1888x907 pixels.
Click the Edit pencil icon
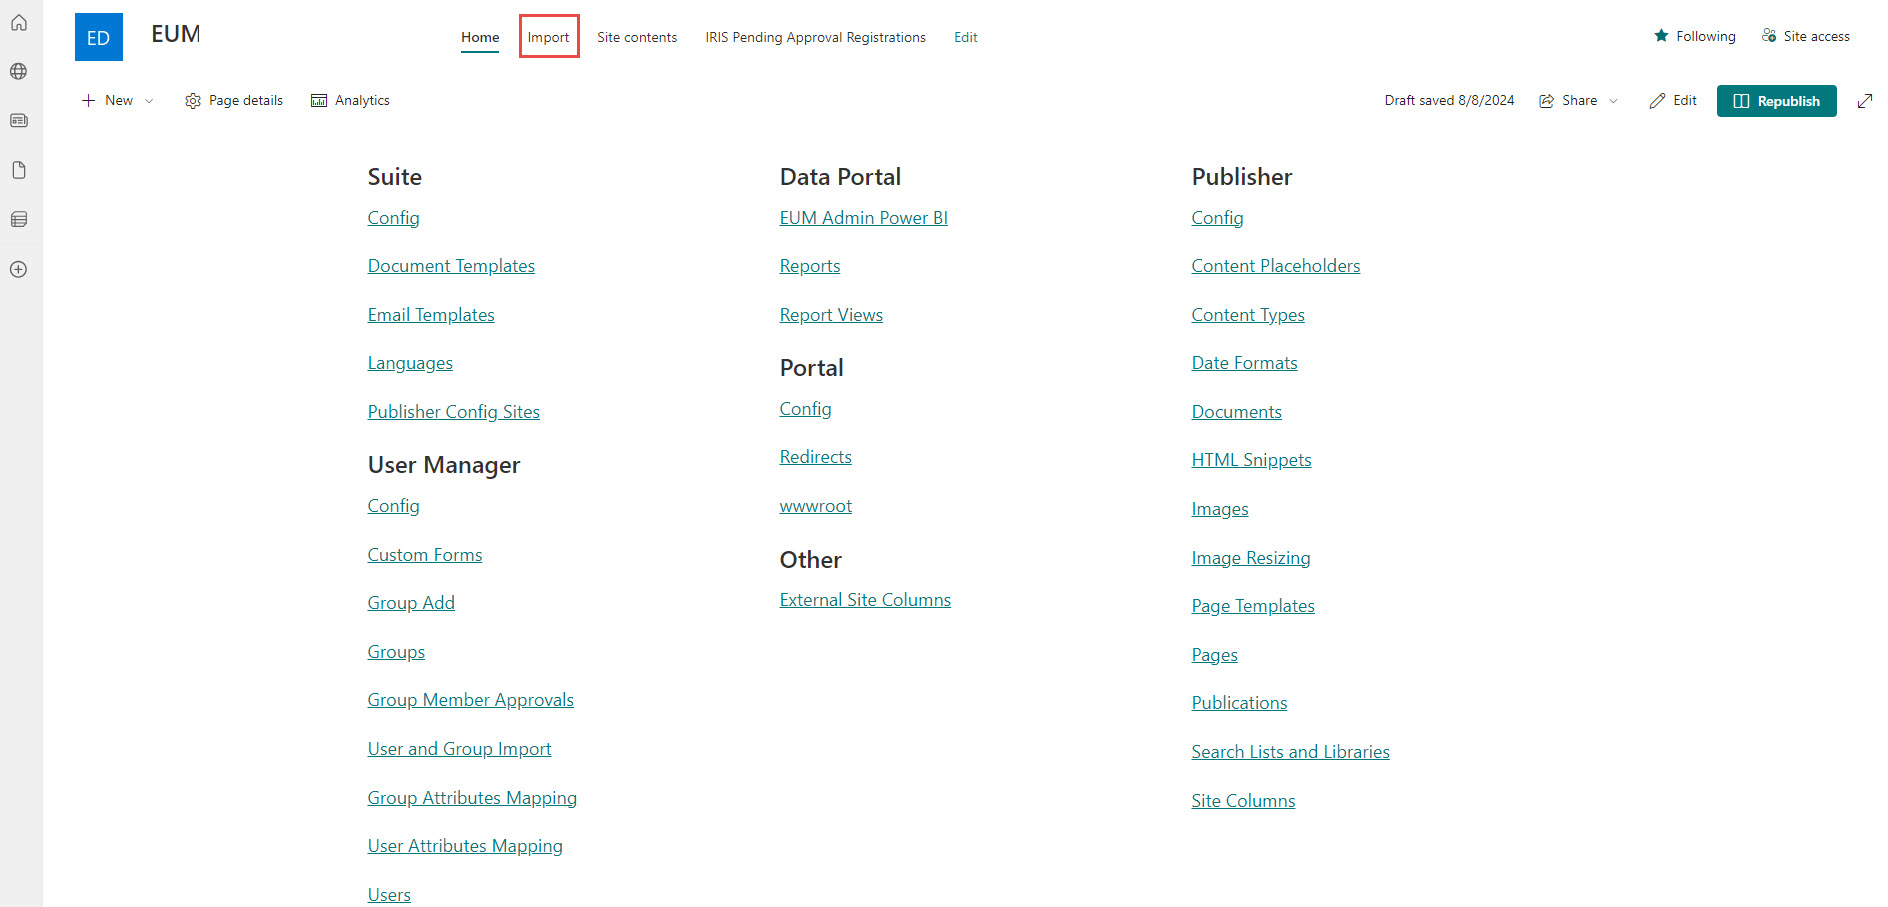[1657, 101]
